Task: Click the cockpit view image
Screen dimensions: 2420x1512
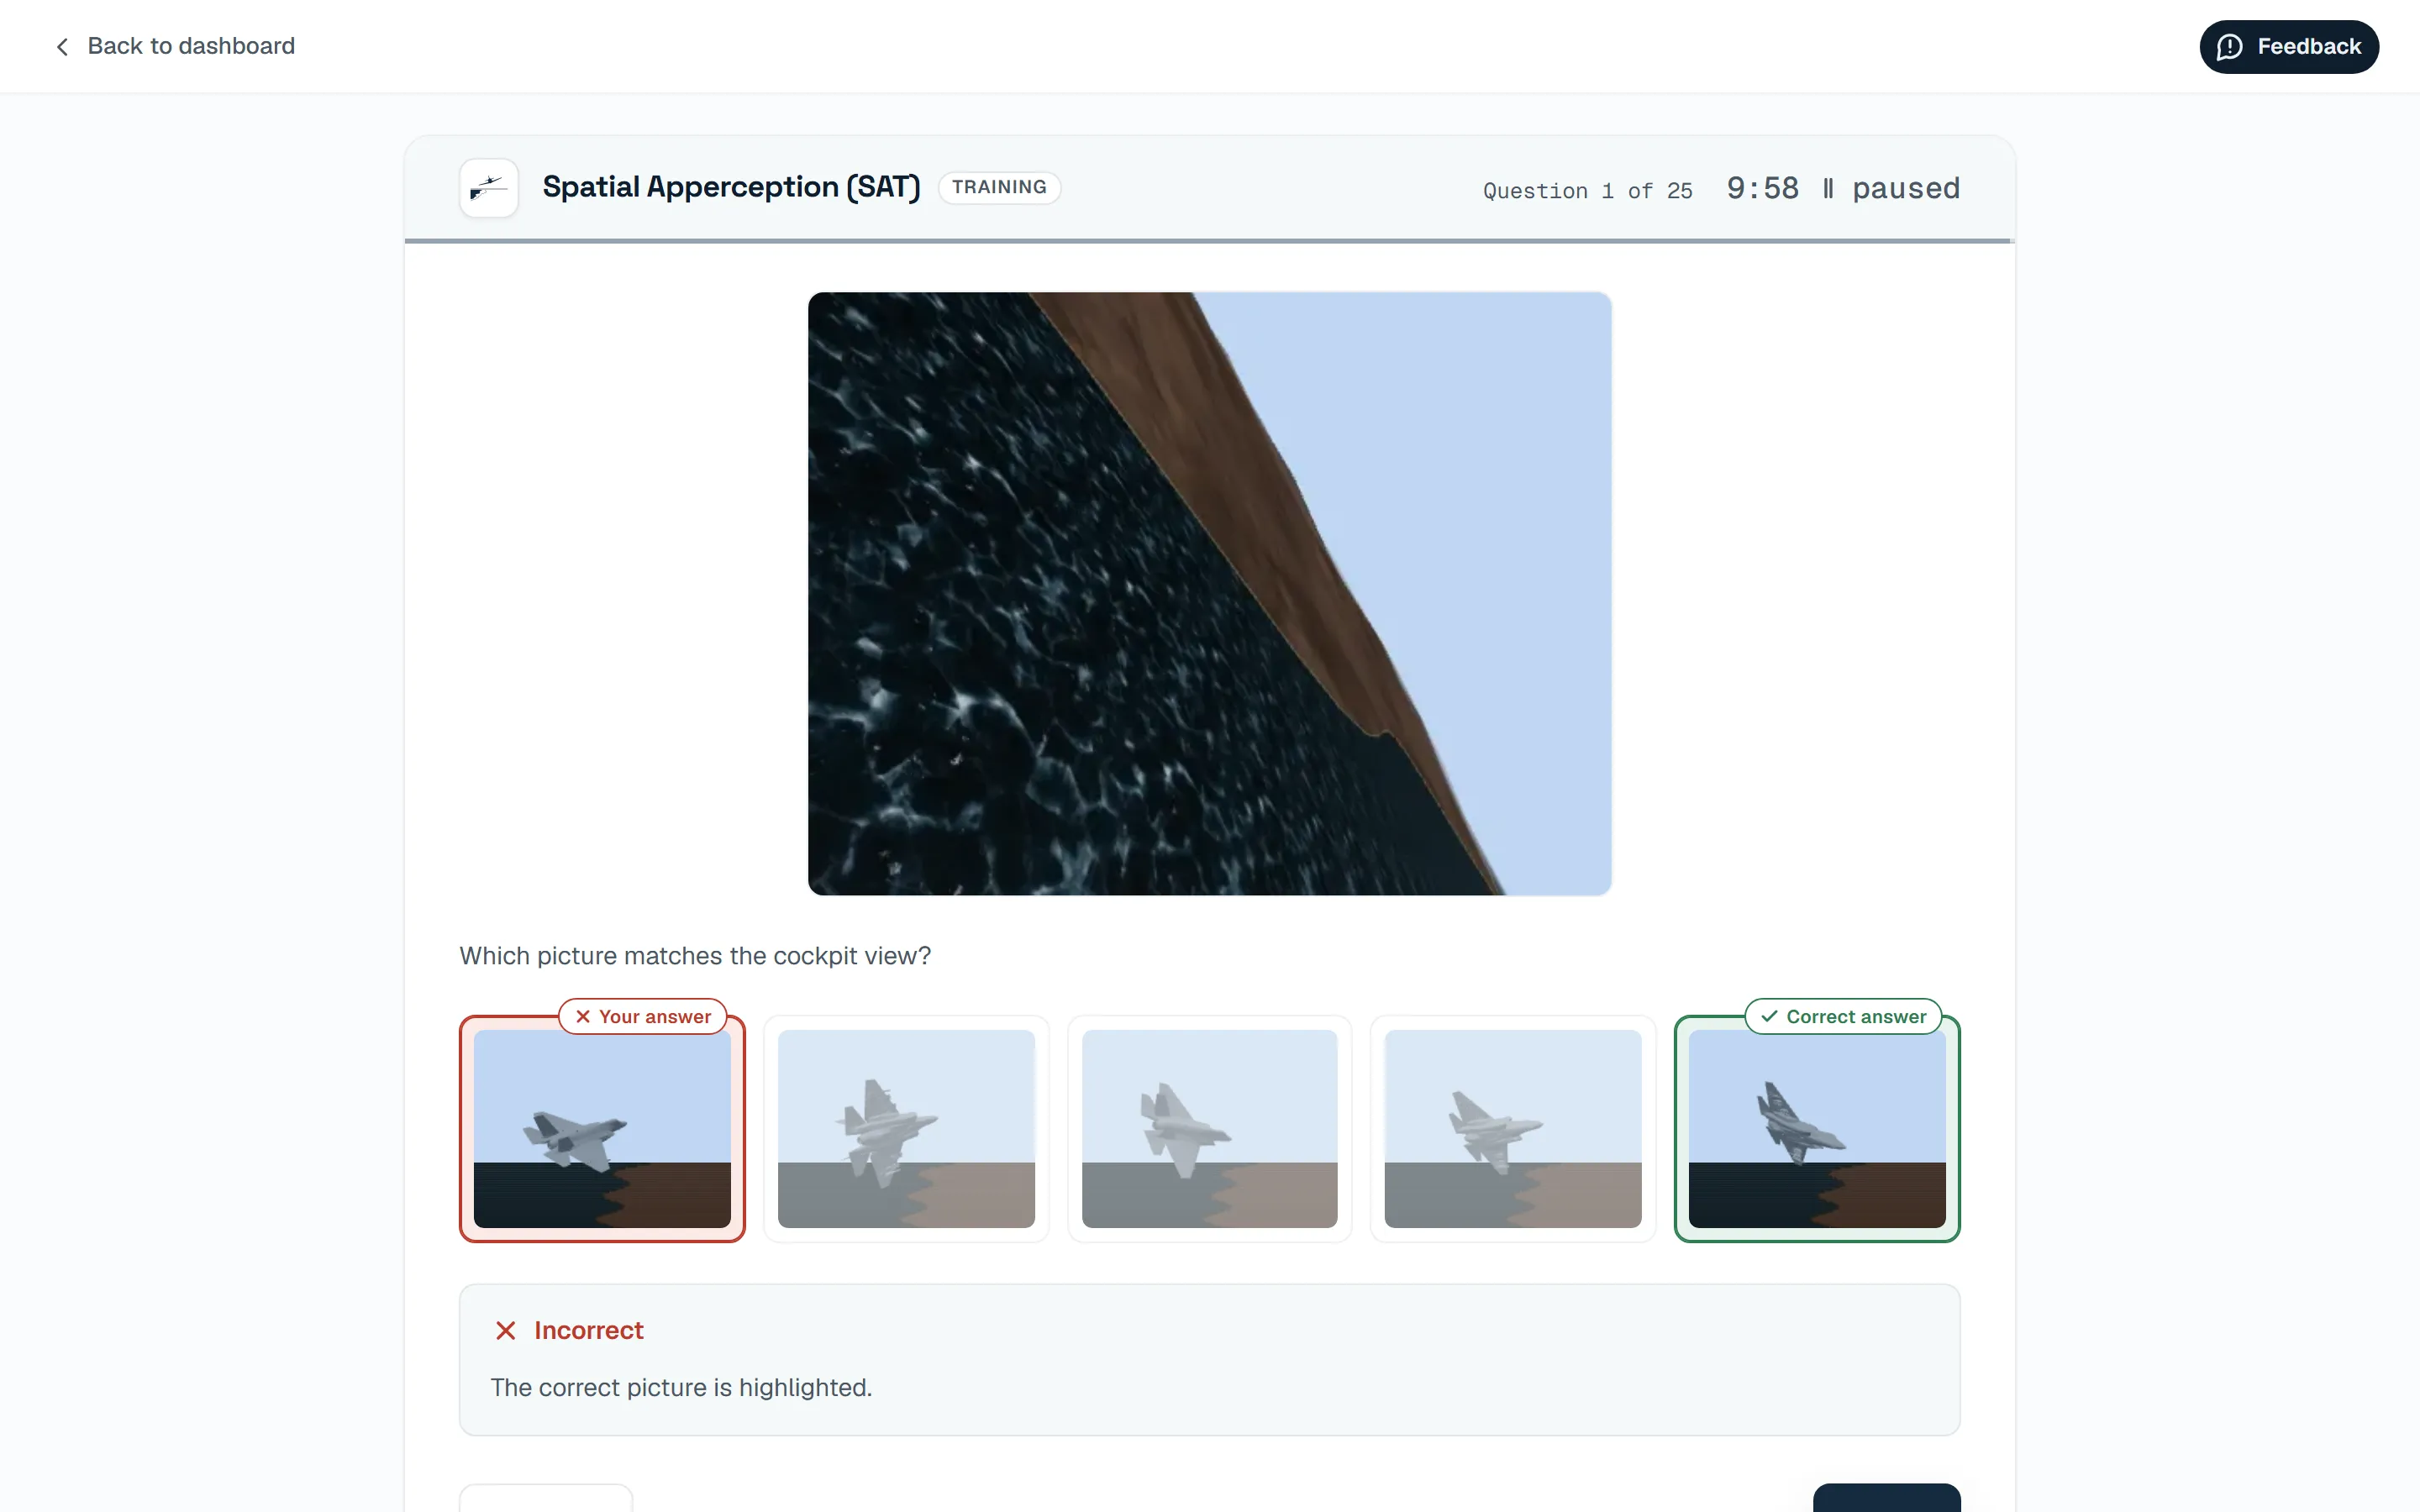Action: tap(1209, 593)
